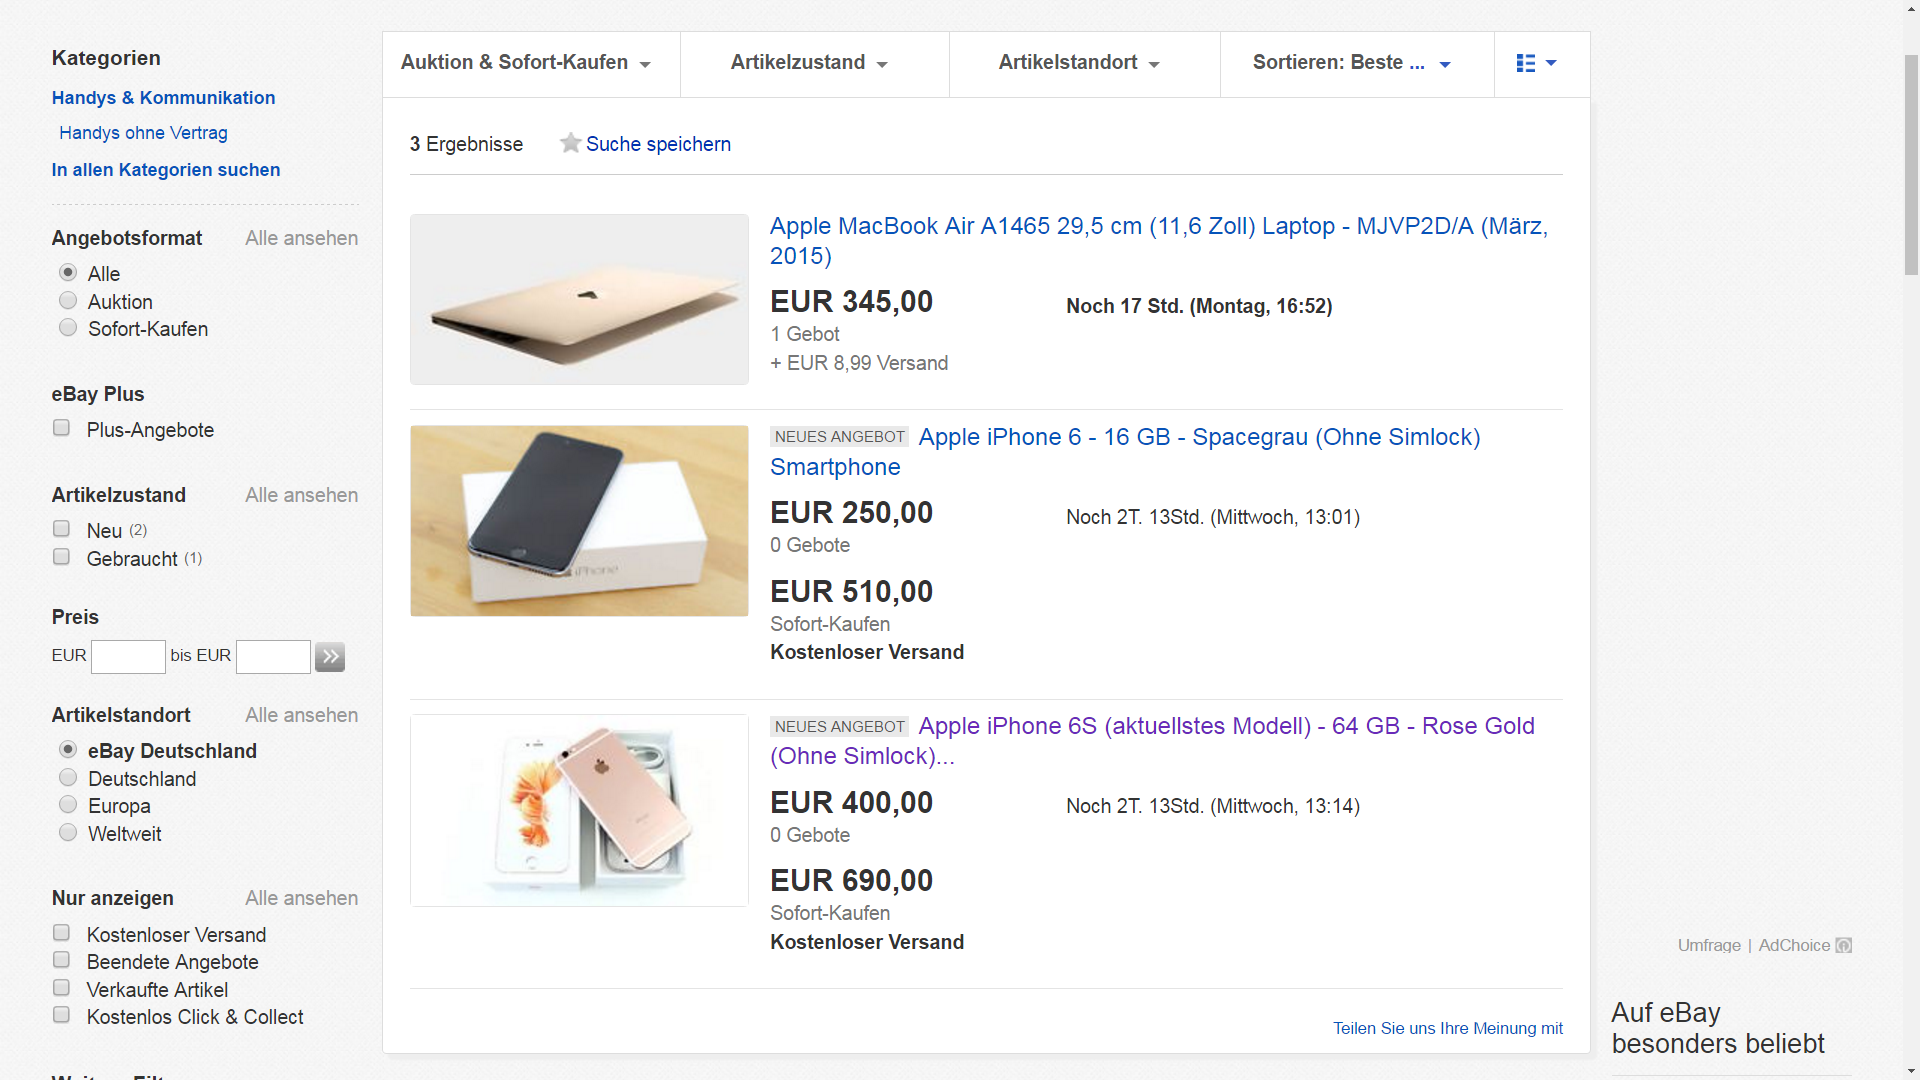Tick the Kostenloser Versand checkbox
The width and height of the screenshot is (1920, 1080).
tap(62, 933)
